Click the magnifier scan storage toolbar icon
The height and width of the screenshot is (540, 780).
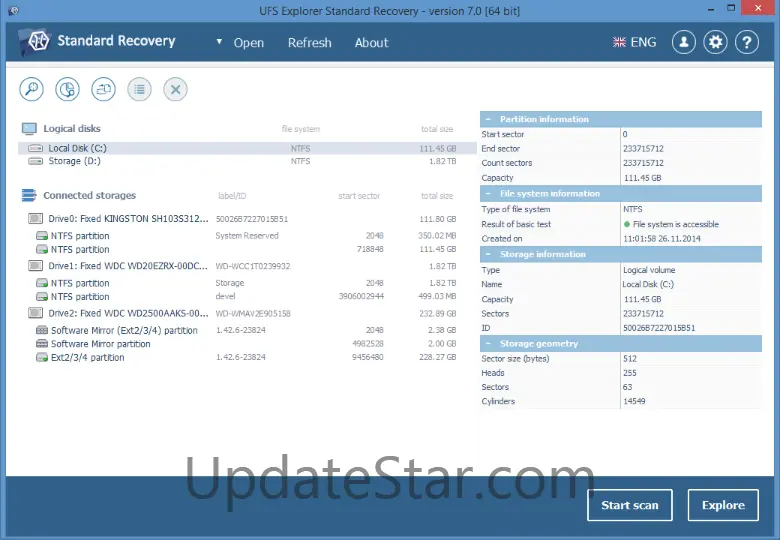31,90
